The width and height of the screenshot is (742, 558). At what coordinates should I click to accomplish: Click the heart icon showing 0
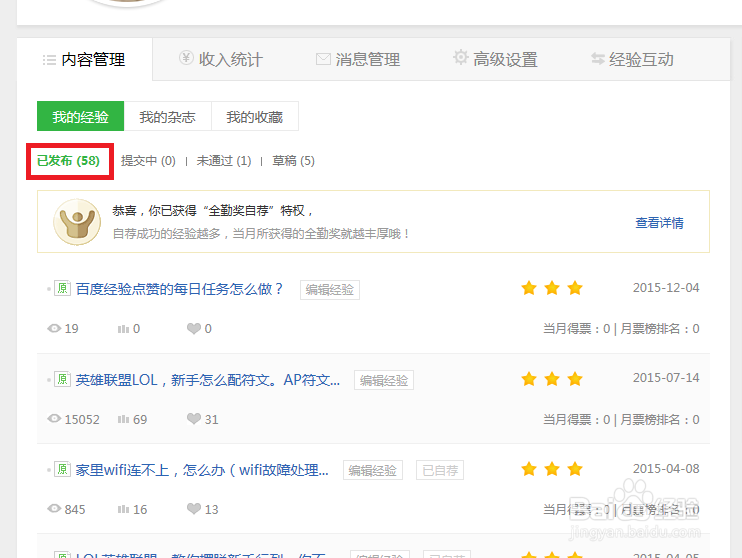pyautogui.click(x=194, y=328)
